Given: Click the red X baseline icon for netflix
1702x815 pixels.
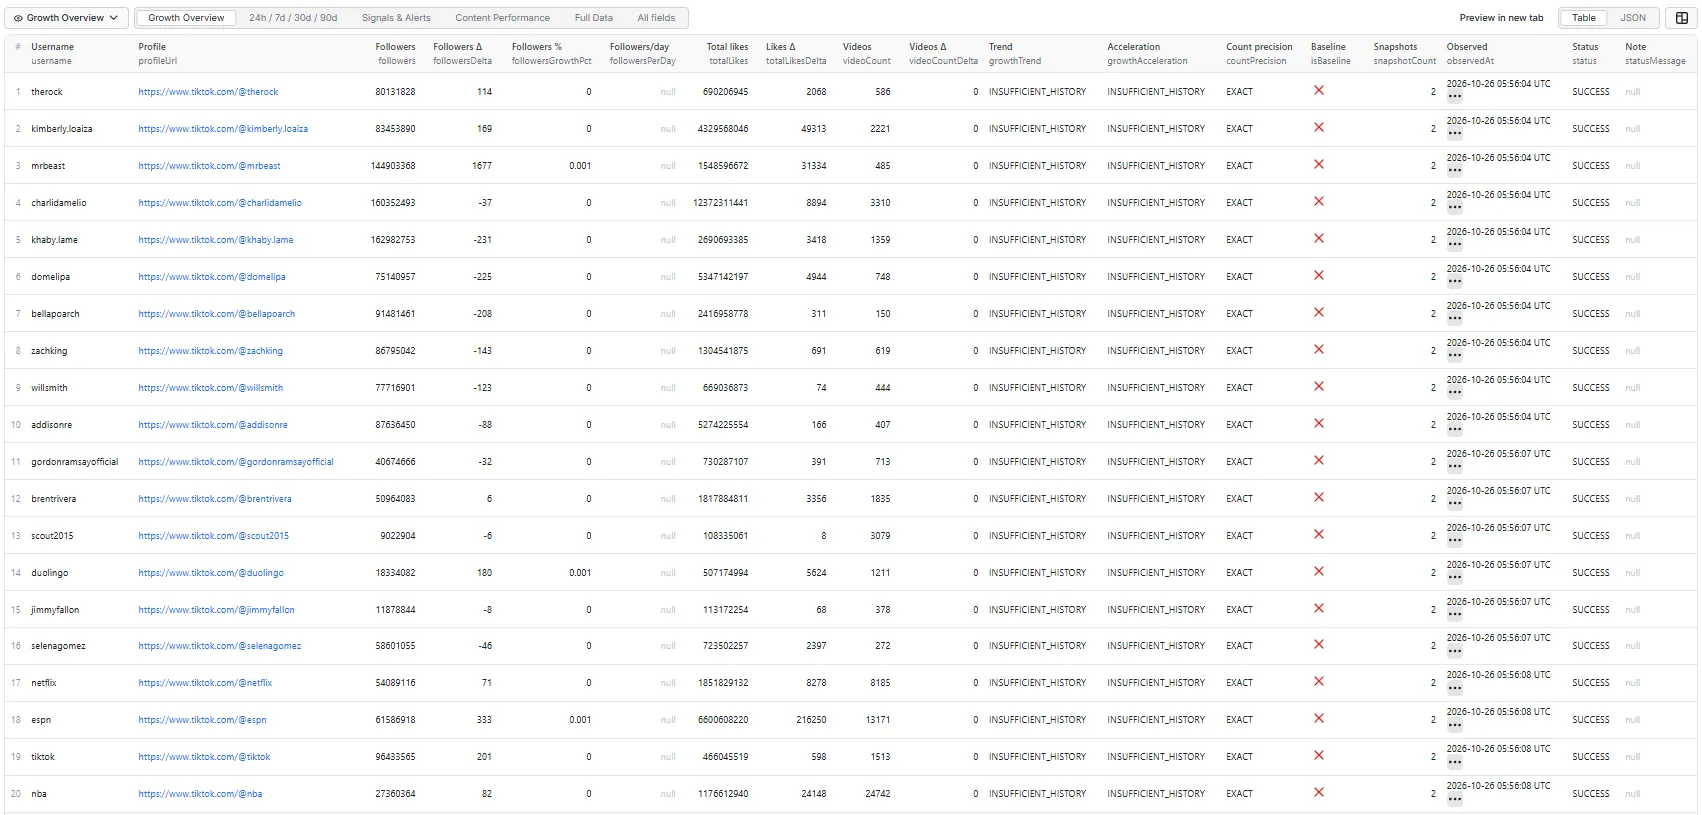Looking at the screenshot, I should (1319, 681).
